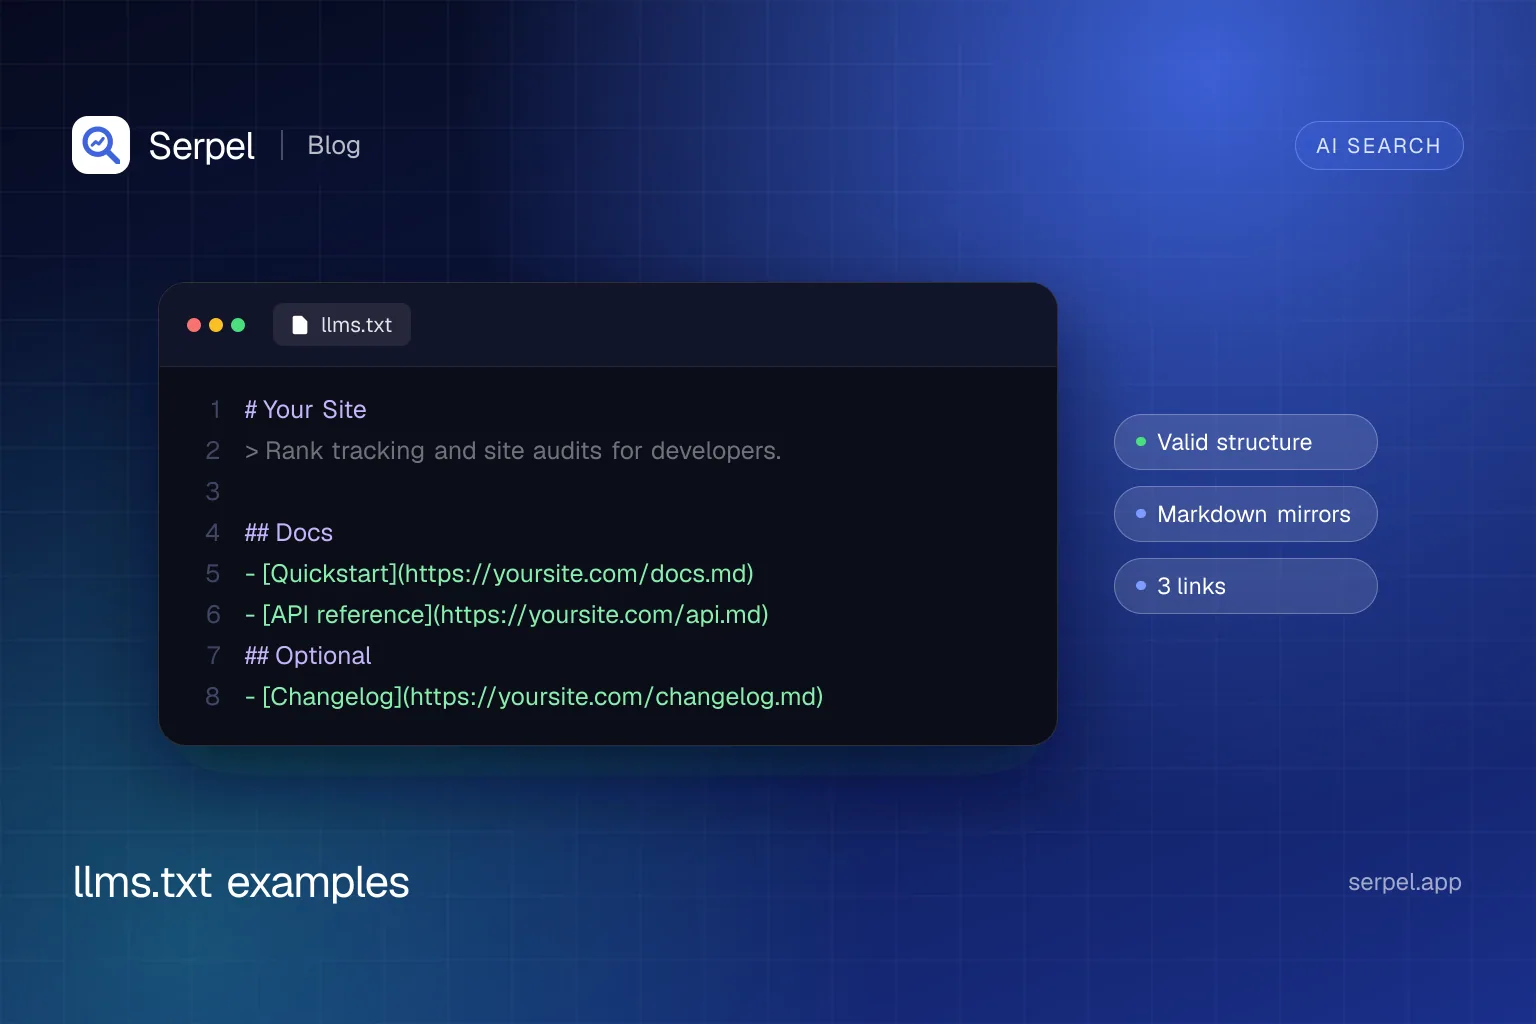The height and width of the screenshot is (1024, 1536).
Task: Click the Serpel magnifier logo icon
Action: coord(101,145)
